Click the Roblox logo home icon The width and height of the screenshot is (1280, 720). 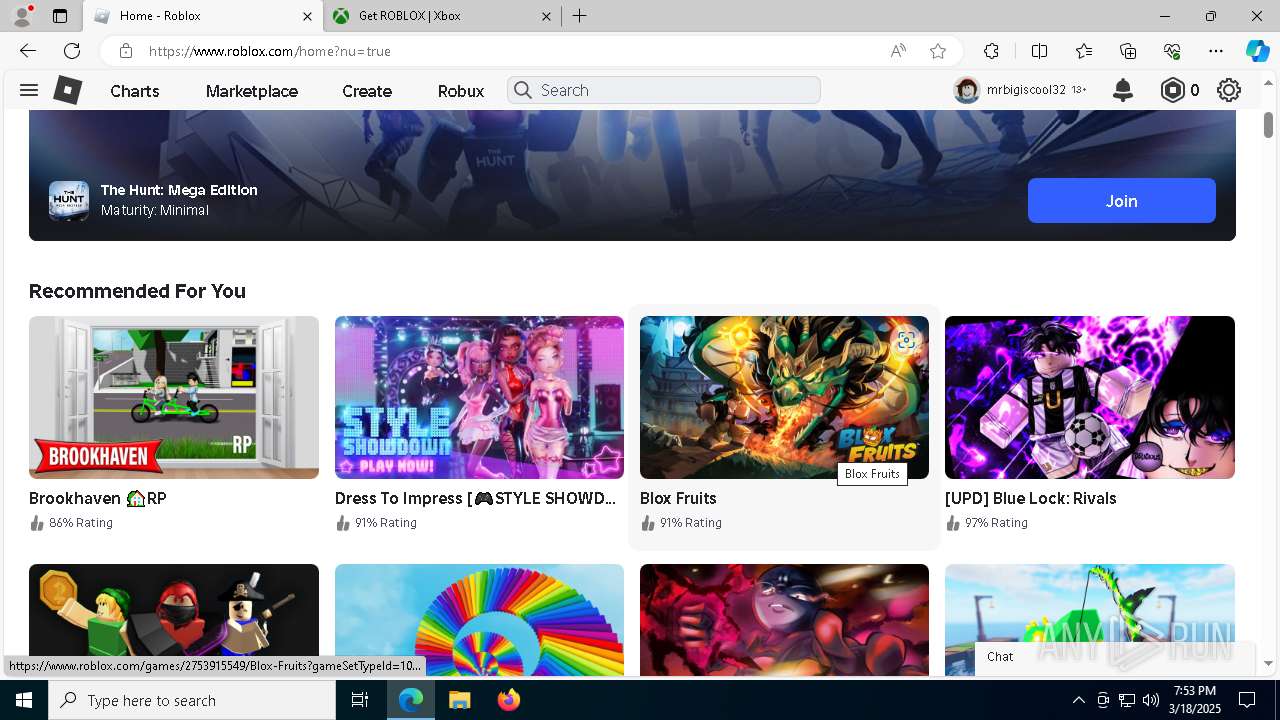pos(67,90)
